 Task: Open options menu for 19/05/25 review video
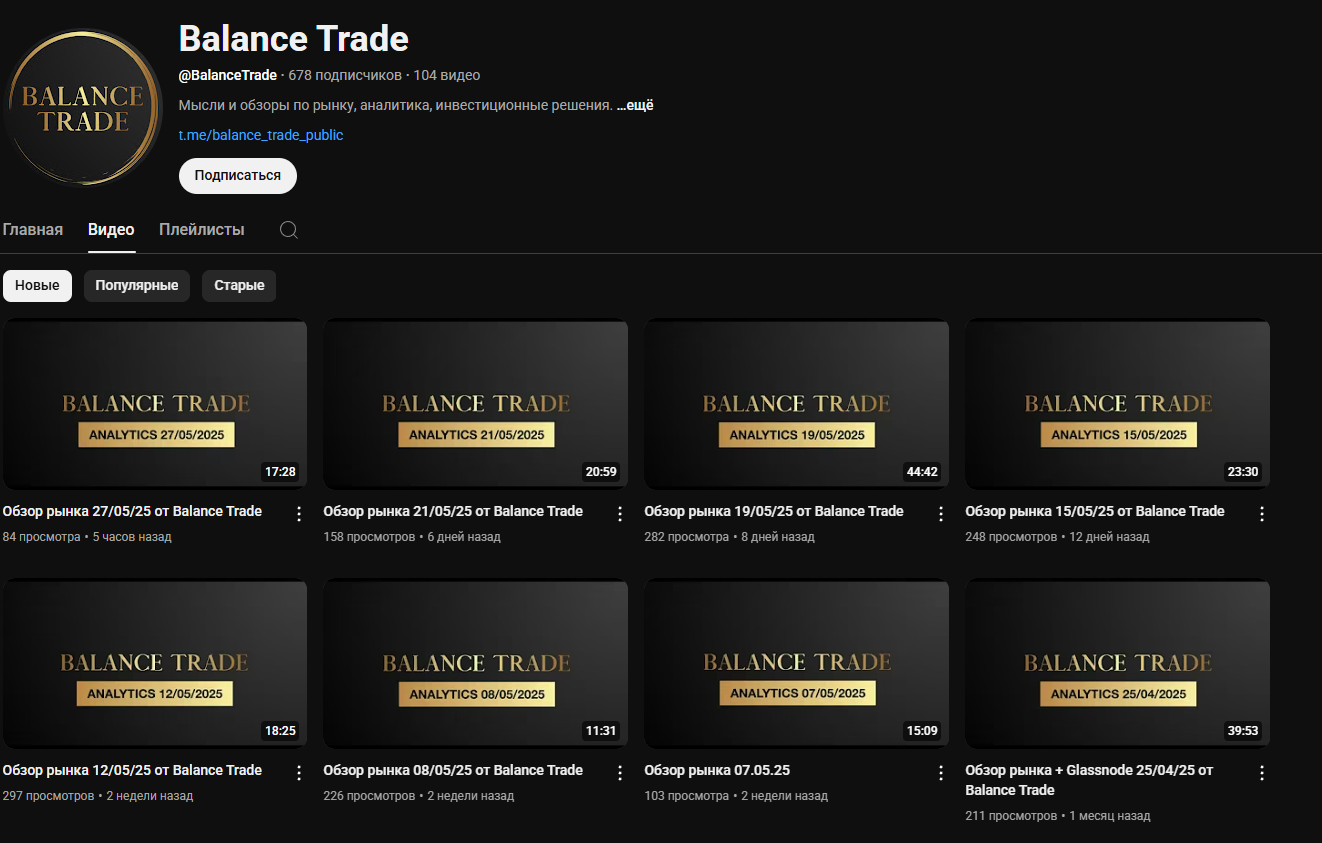coord(940,514)
